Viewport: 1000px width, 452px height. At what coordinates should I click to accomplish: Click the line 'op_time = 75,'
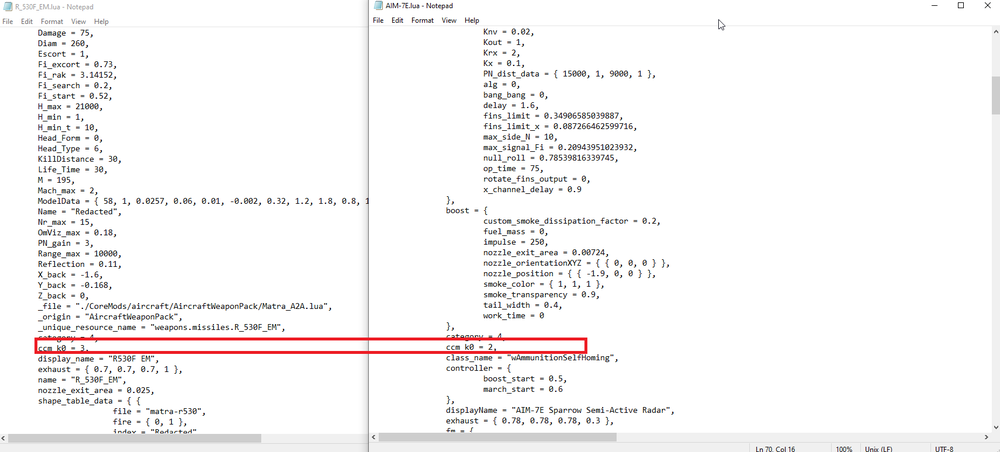point(513,168)
